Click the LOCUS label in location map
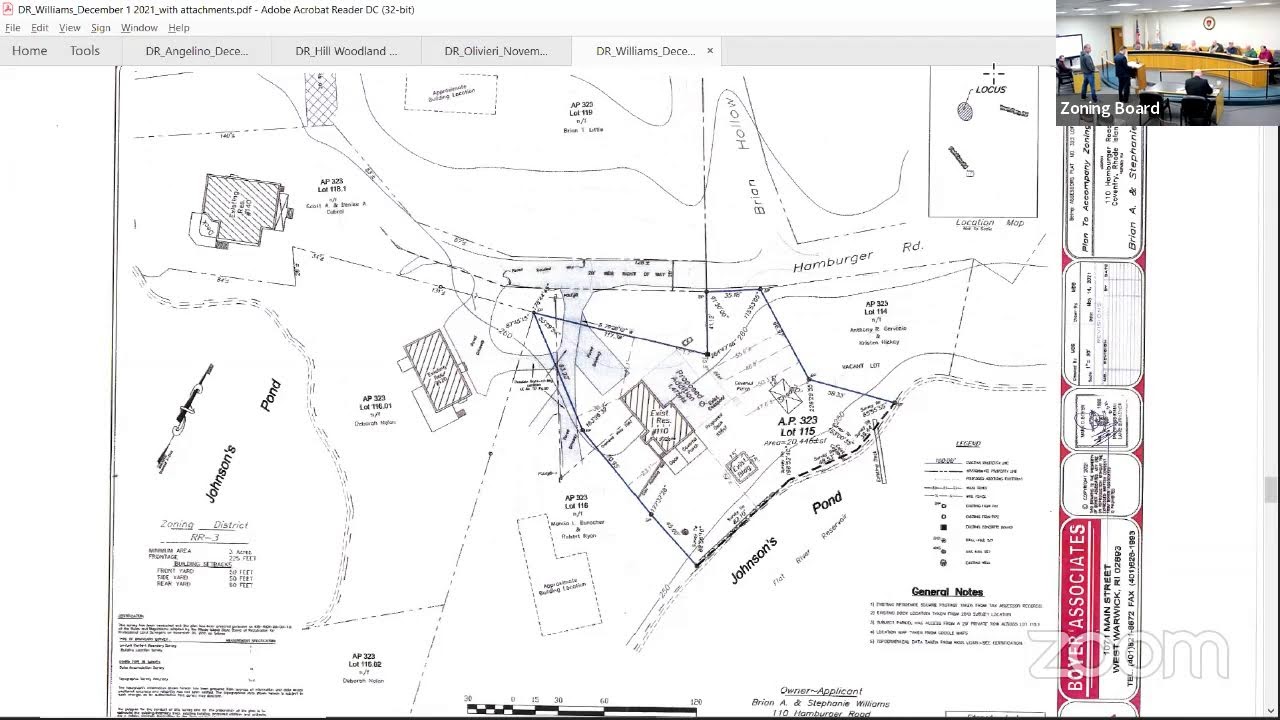The width and height of the screenshot is (1280, 720). [x=991, y=89]
